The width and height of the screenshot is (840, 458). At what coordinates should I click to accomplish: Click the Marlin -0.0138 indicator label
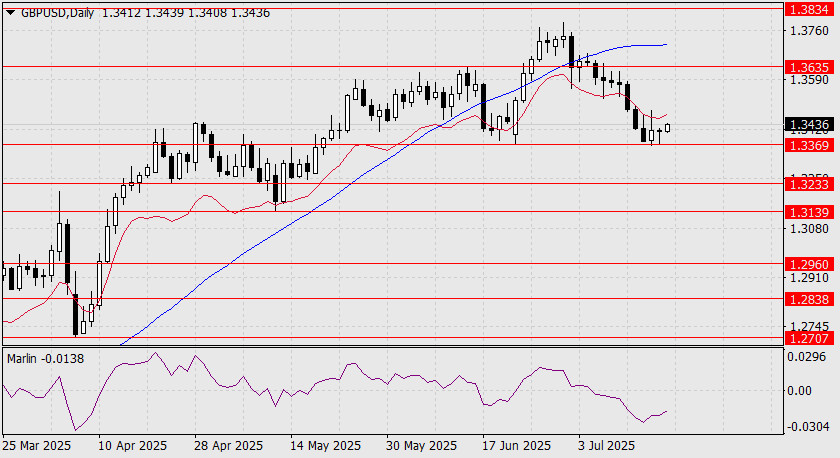click(x=46, y=358)
